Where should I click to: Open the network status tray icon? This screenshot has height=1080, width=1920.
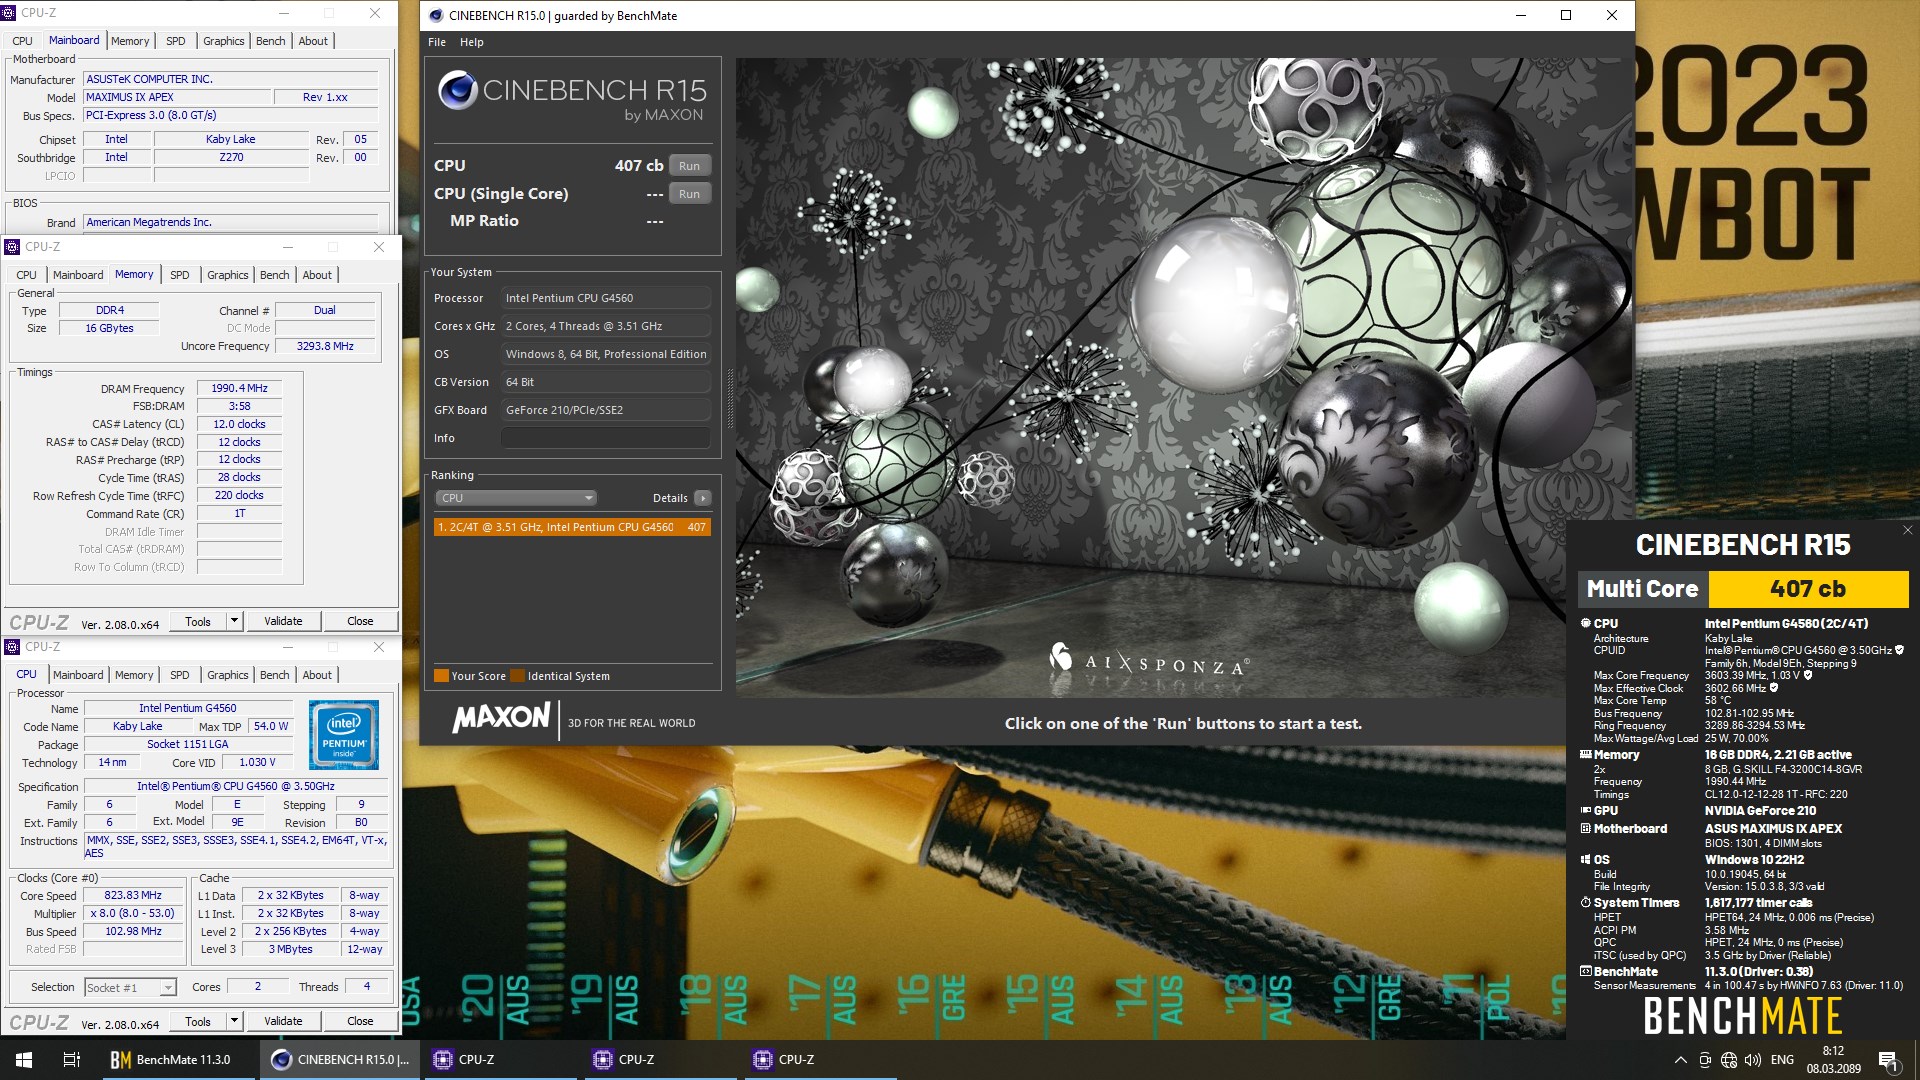(1729, 1060)
